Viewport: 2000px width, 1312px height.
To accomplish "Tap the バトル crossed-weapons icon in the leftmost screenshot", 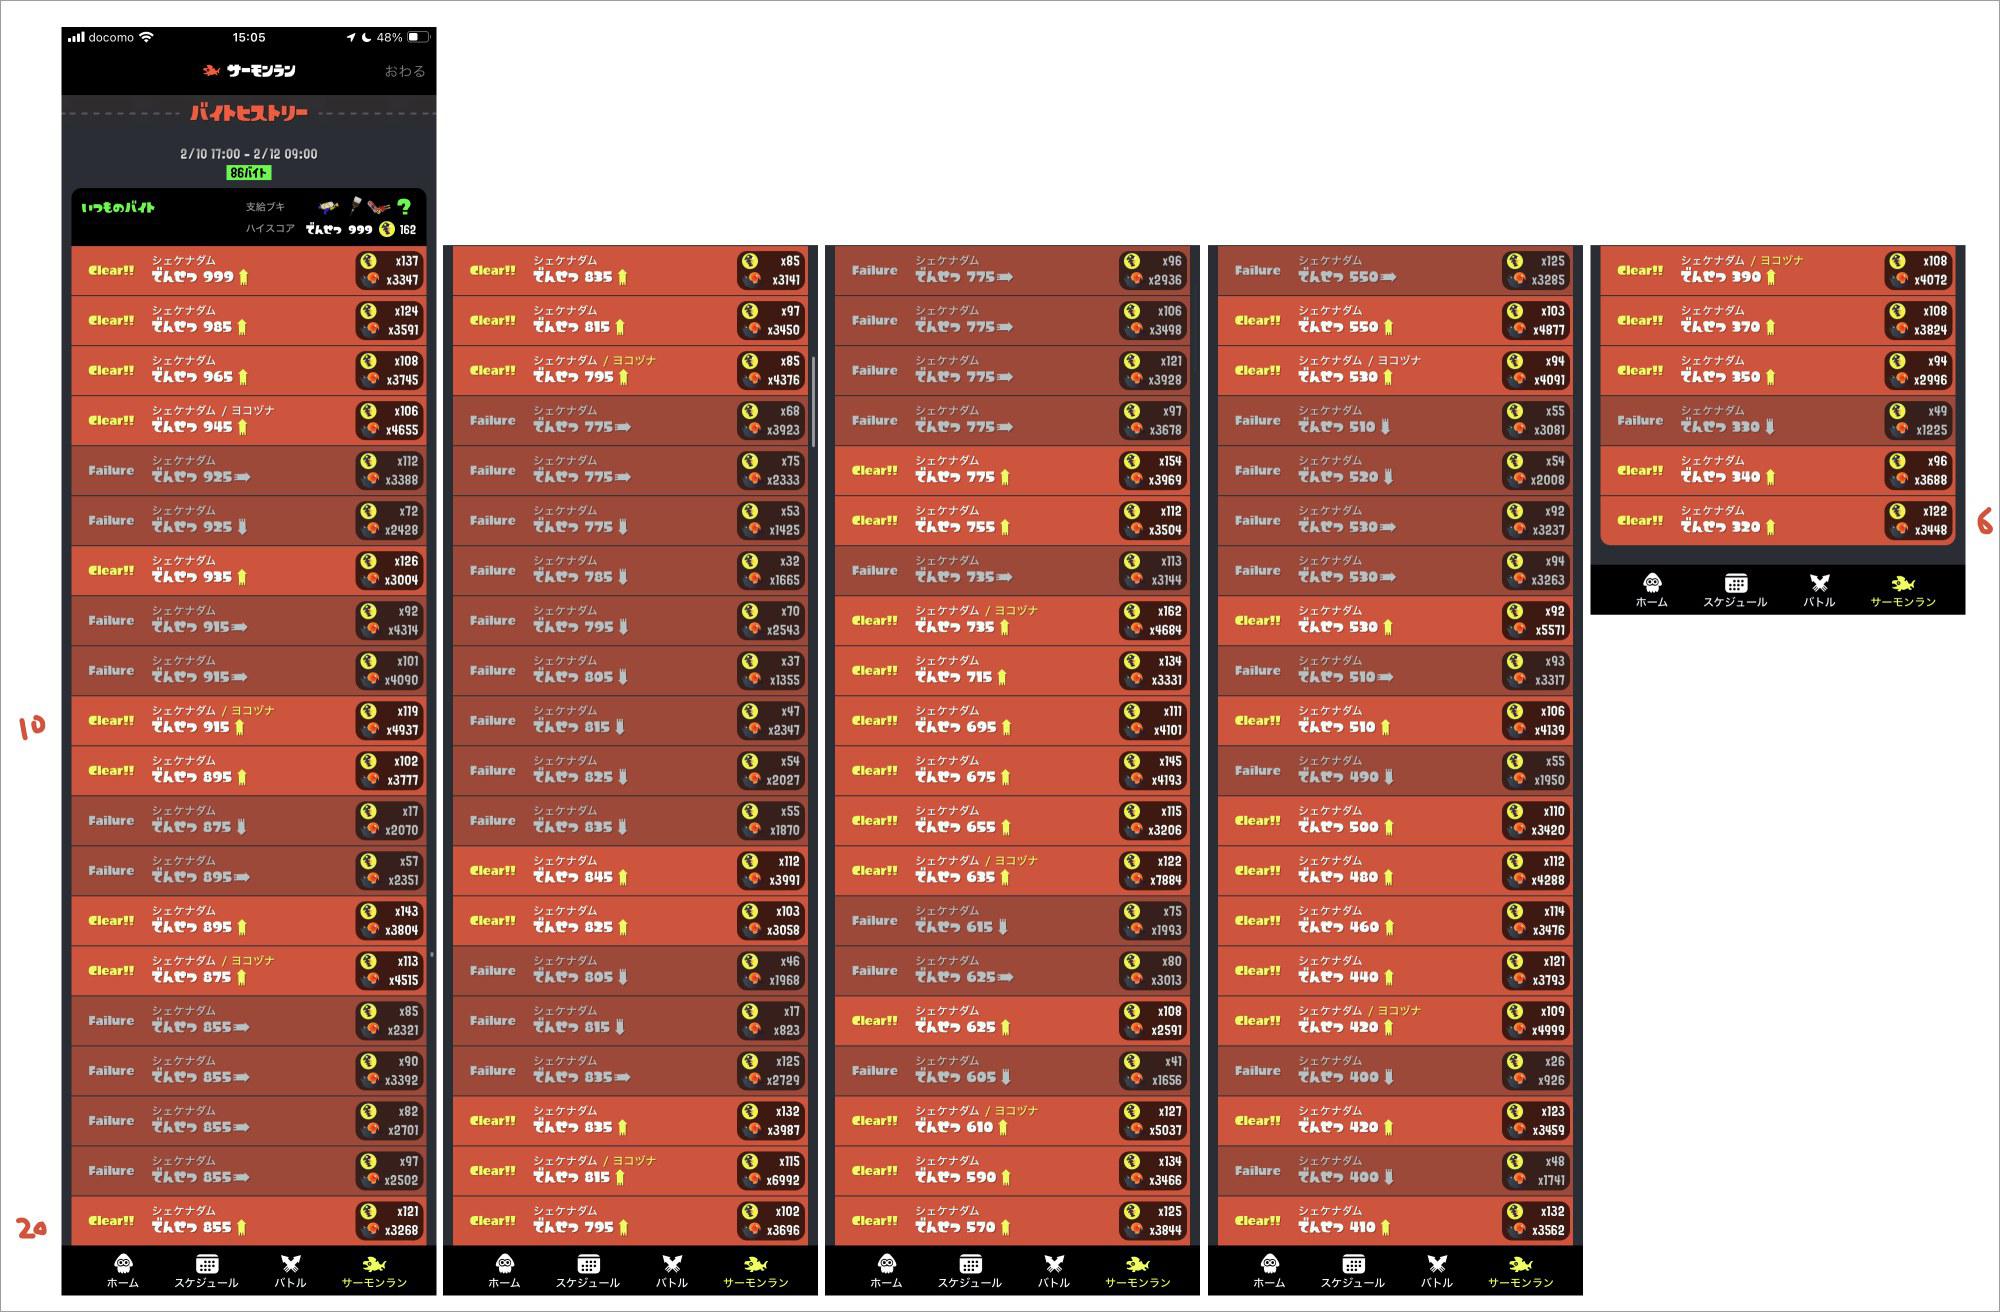I will click(x=290, y=1264).
